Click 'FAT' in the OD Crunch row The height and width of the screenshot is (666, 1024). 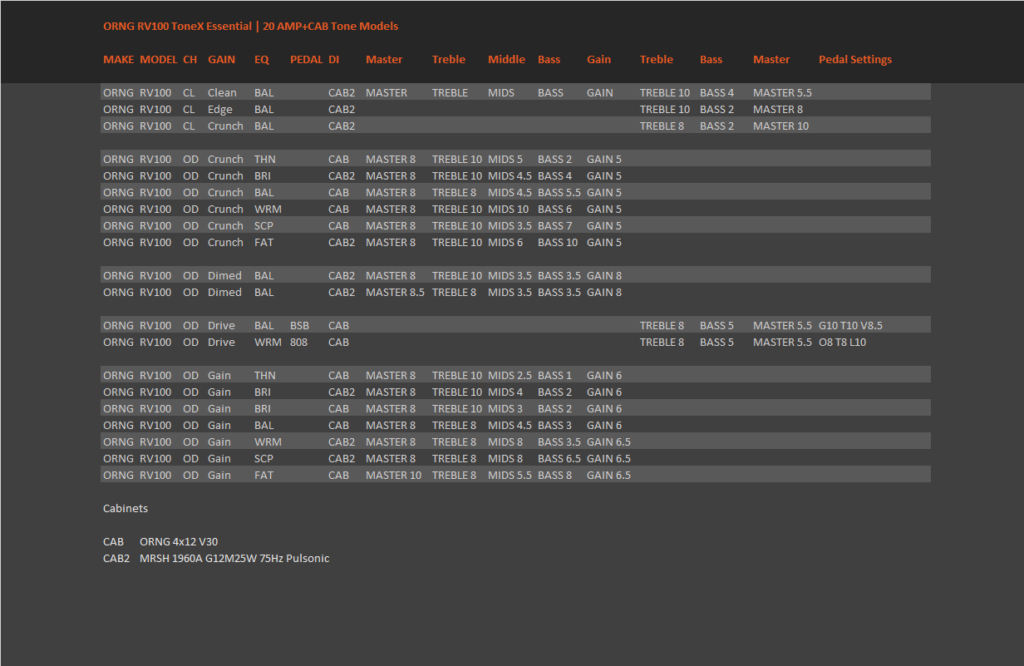tap(263, 243)
